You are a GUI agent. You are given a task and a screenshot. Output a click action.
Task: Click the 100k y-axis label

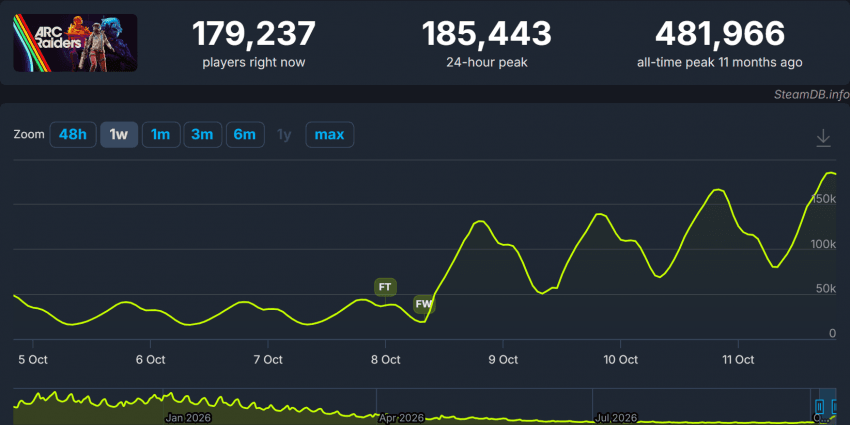(x=823, y=244)
